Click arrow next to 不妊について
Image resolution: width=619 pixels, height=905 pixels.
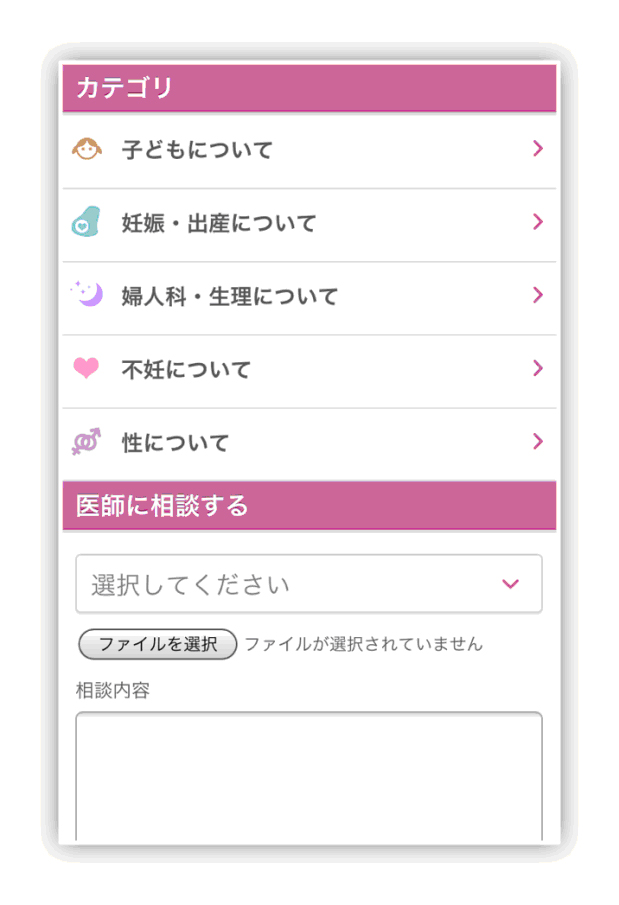(538, 368)
